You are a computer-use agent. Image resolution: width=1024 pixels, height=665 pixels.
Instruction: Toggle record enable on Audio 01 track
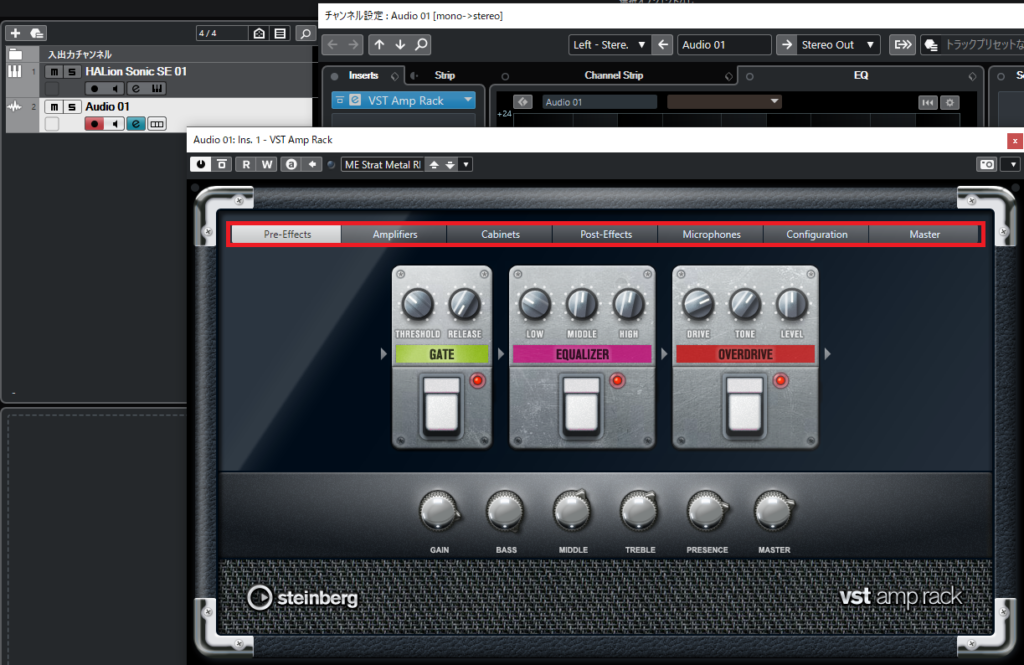94,124
